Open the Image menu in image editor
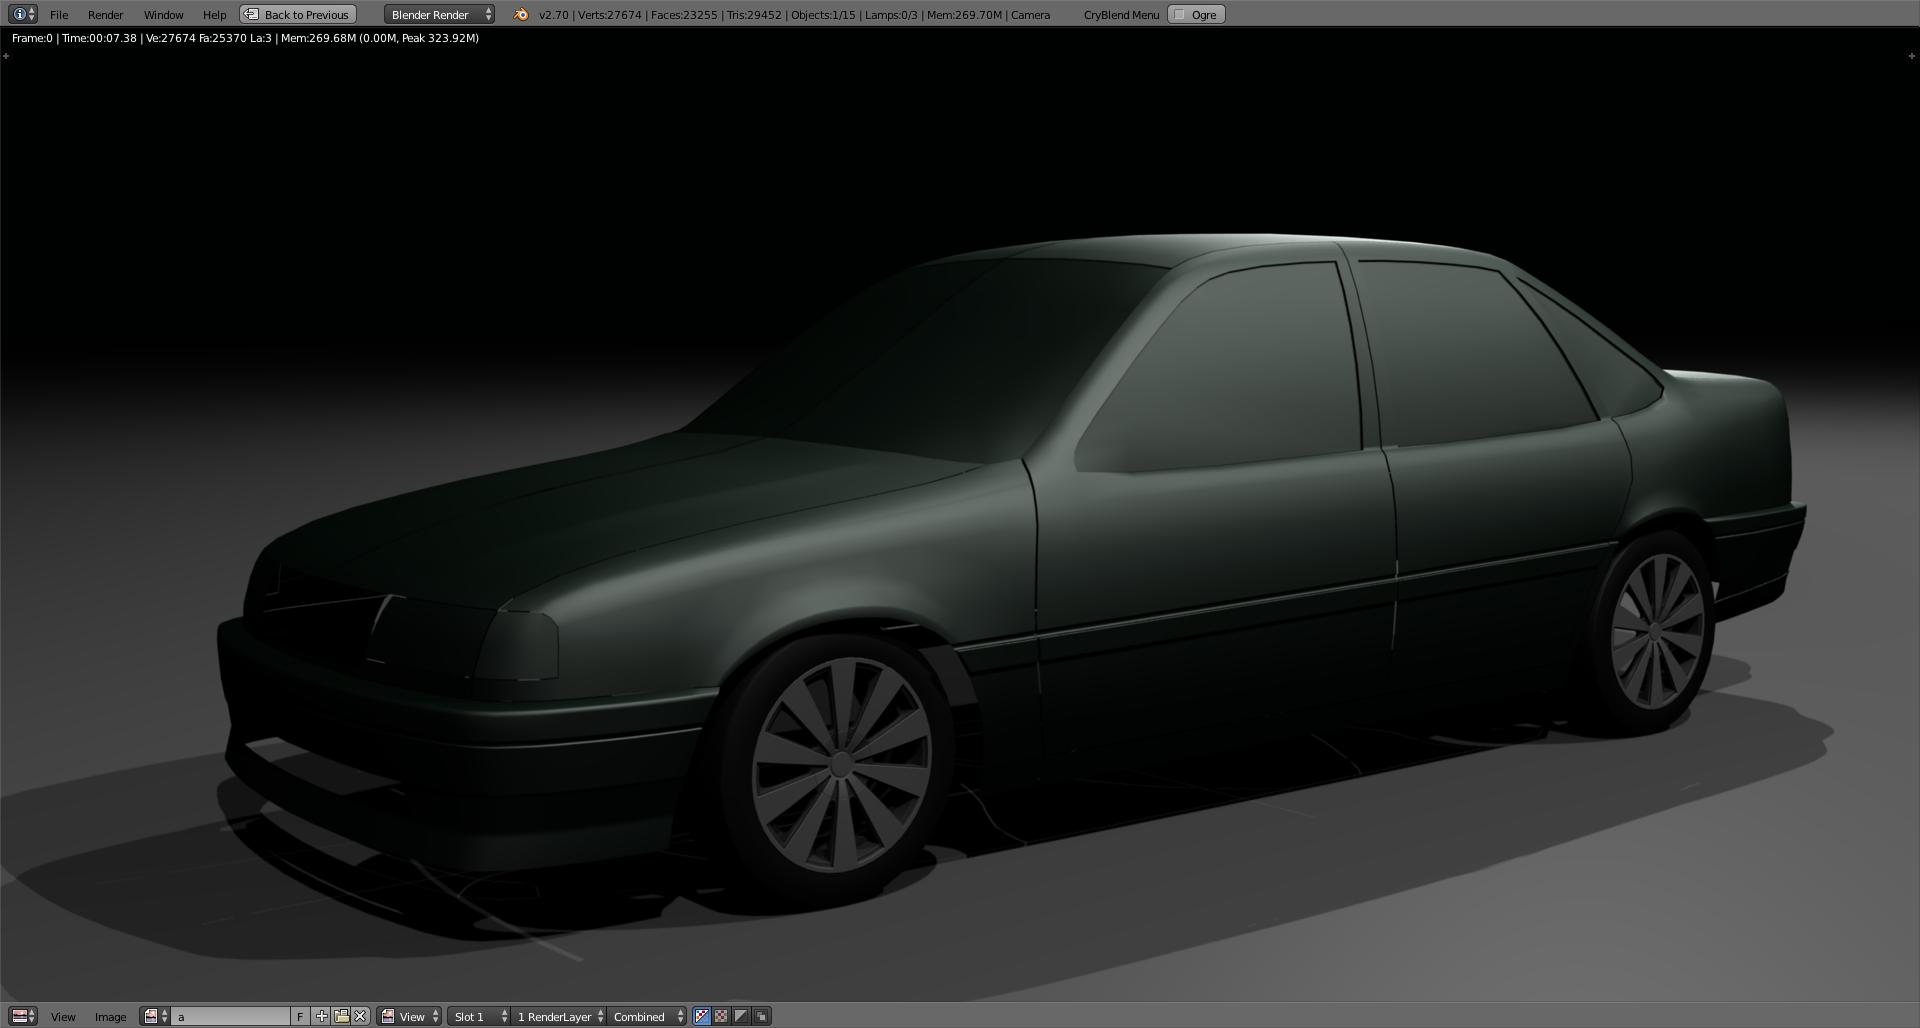The width and height of the screenshot is (1920, 1028). click(110, 1017)
